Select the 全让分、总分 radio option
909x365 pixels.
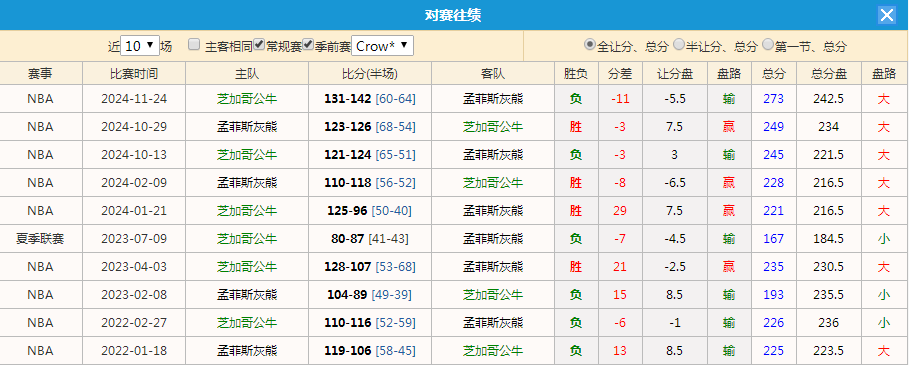point(590,45)
